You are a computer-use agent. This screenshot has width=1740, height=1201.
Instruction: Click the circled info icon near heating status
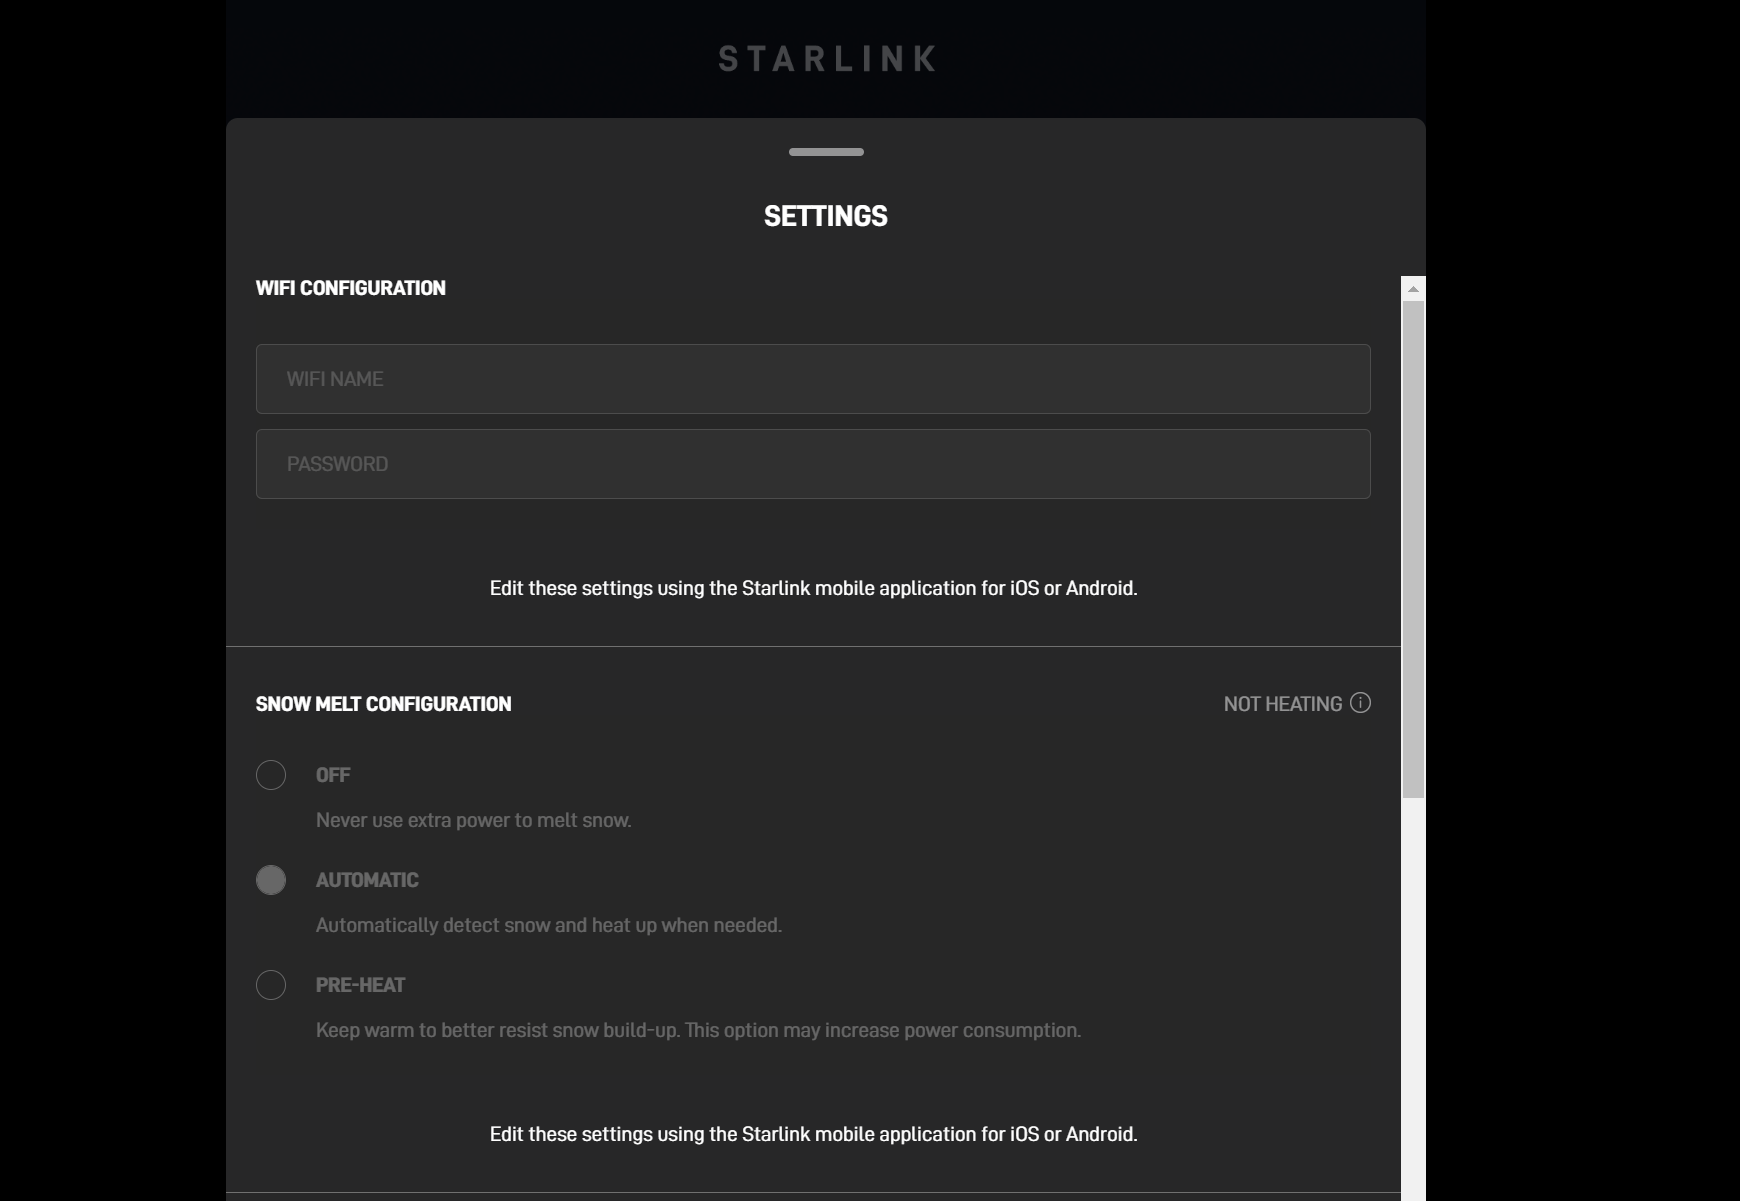pos(1361,704)
